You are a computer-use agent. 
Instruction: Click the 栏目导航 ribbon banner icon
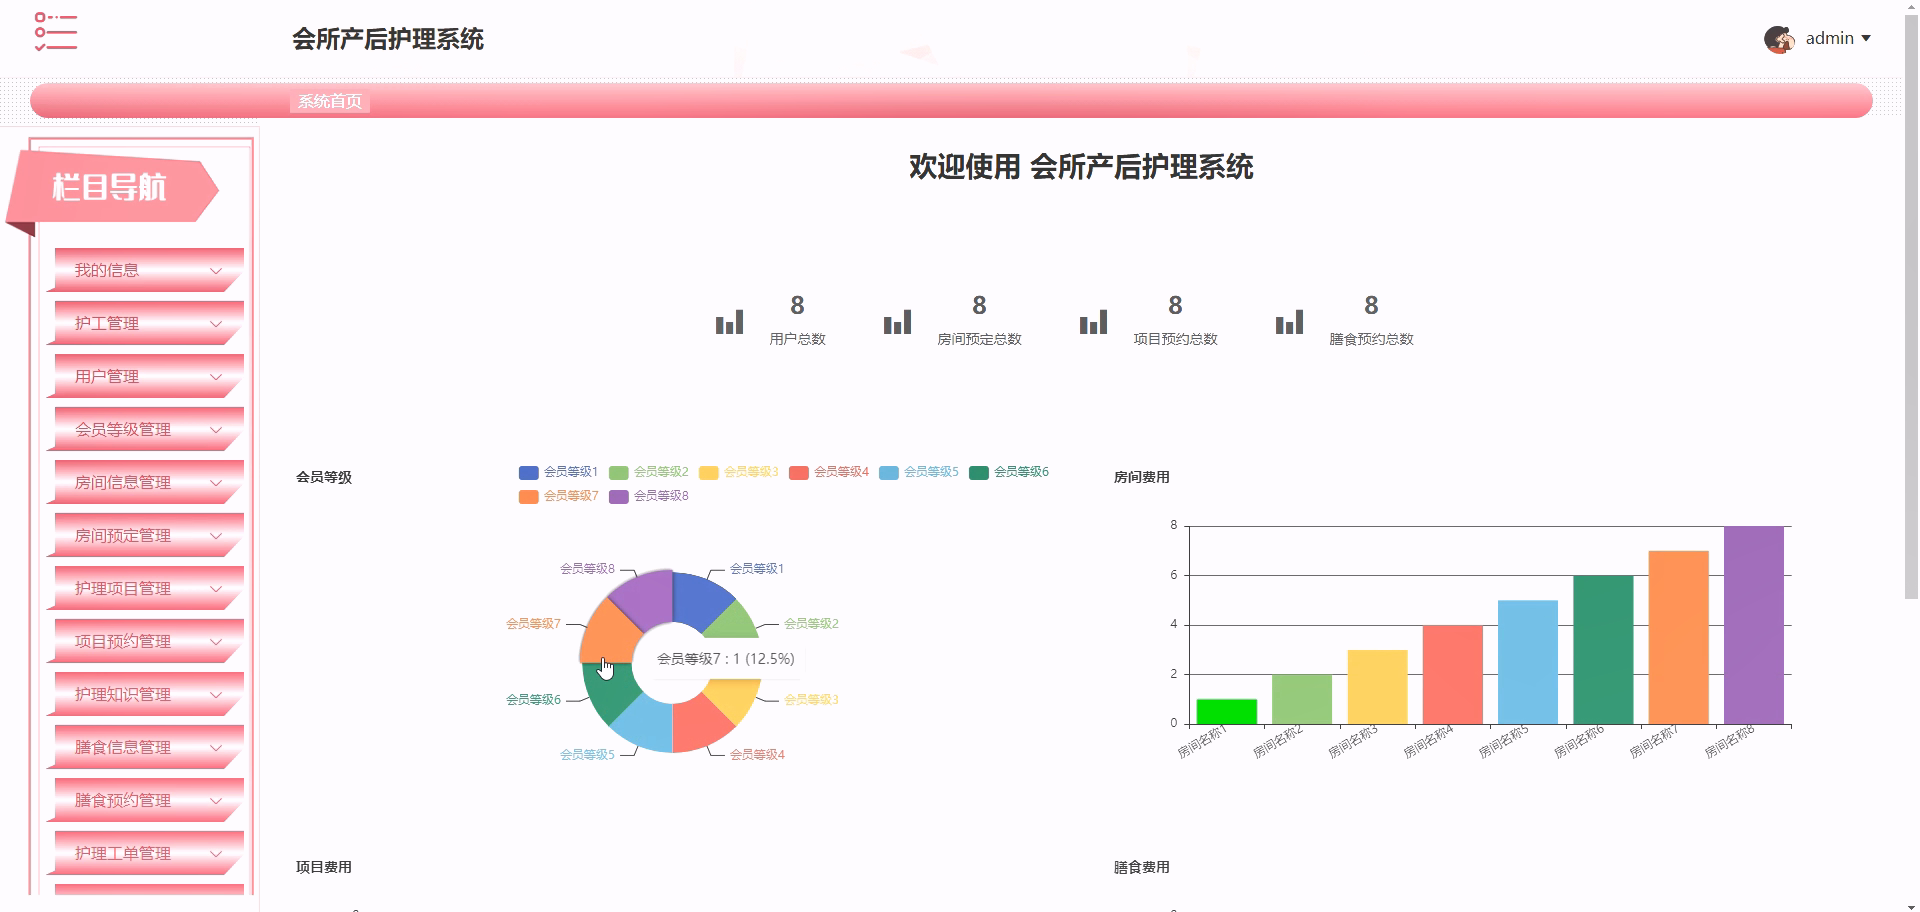(110, 188)
